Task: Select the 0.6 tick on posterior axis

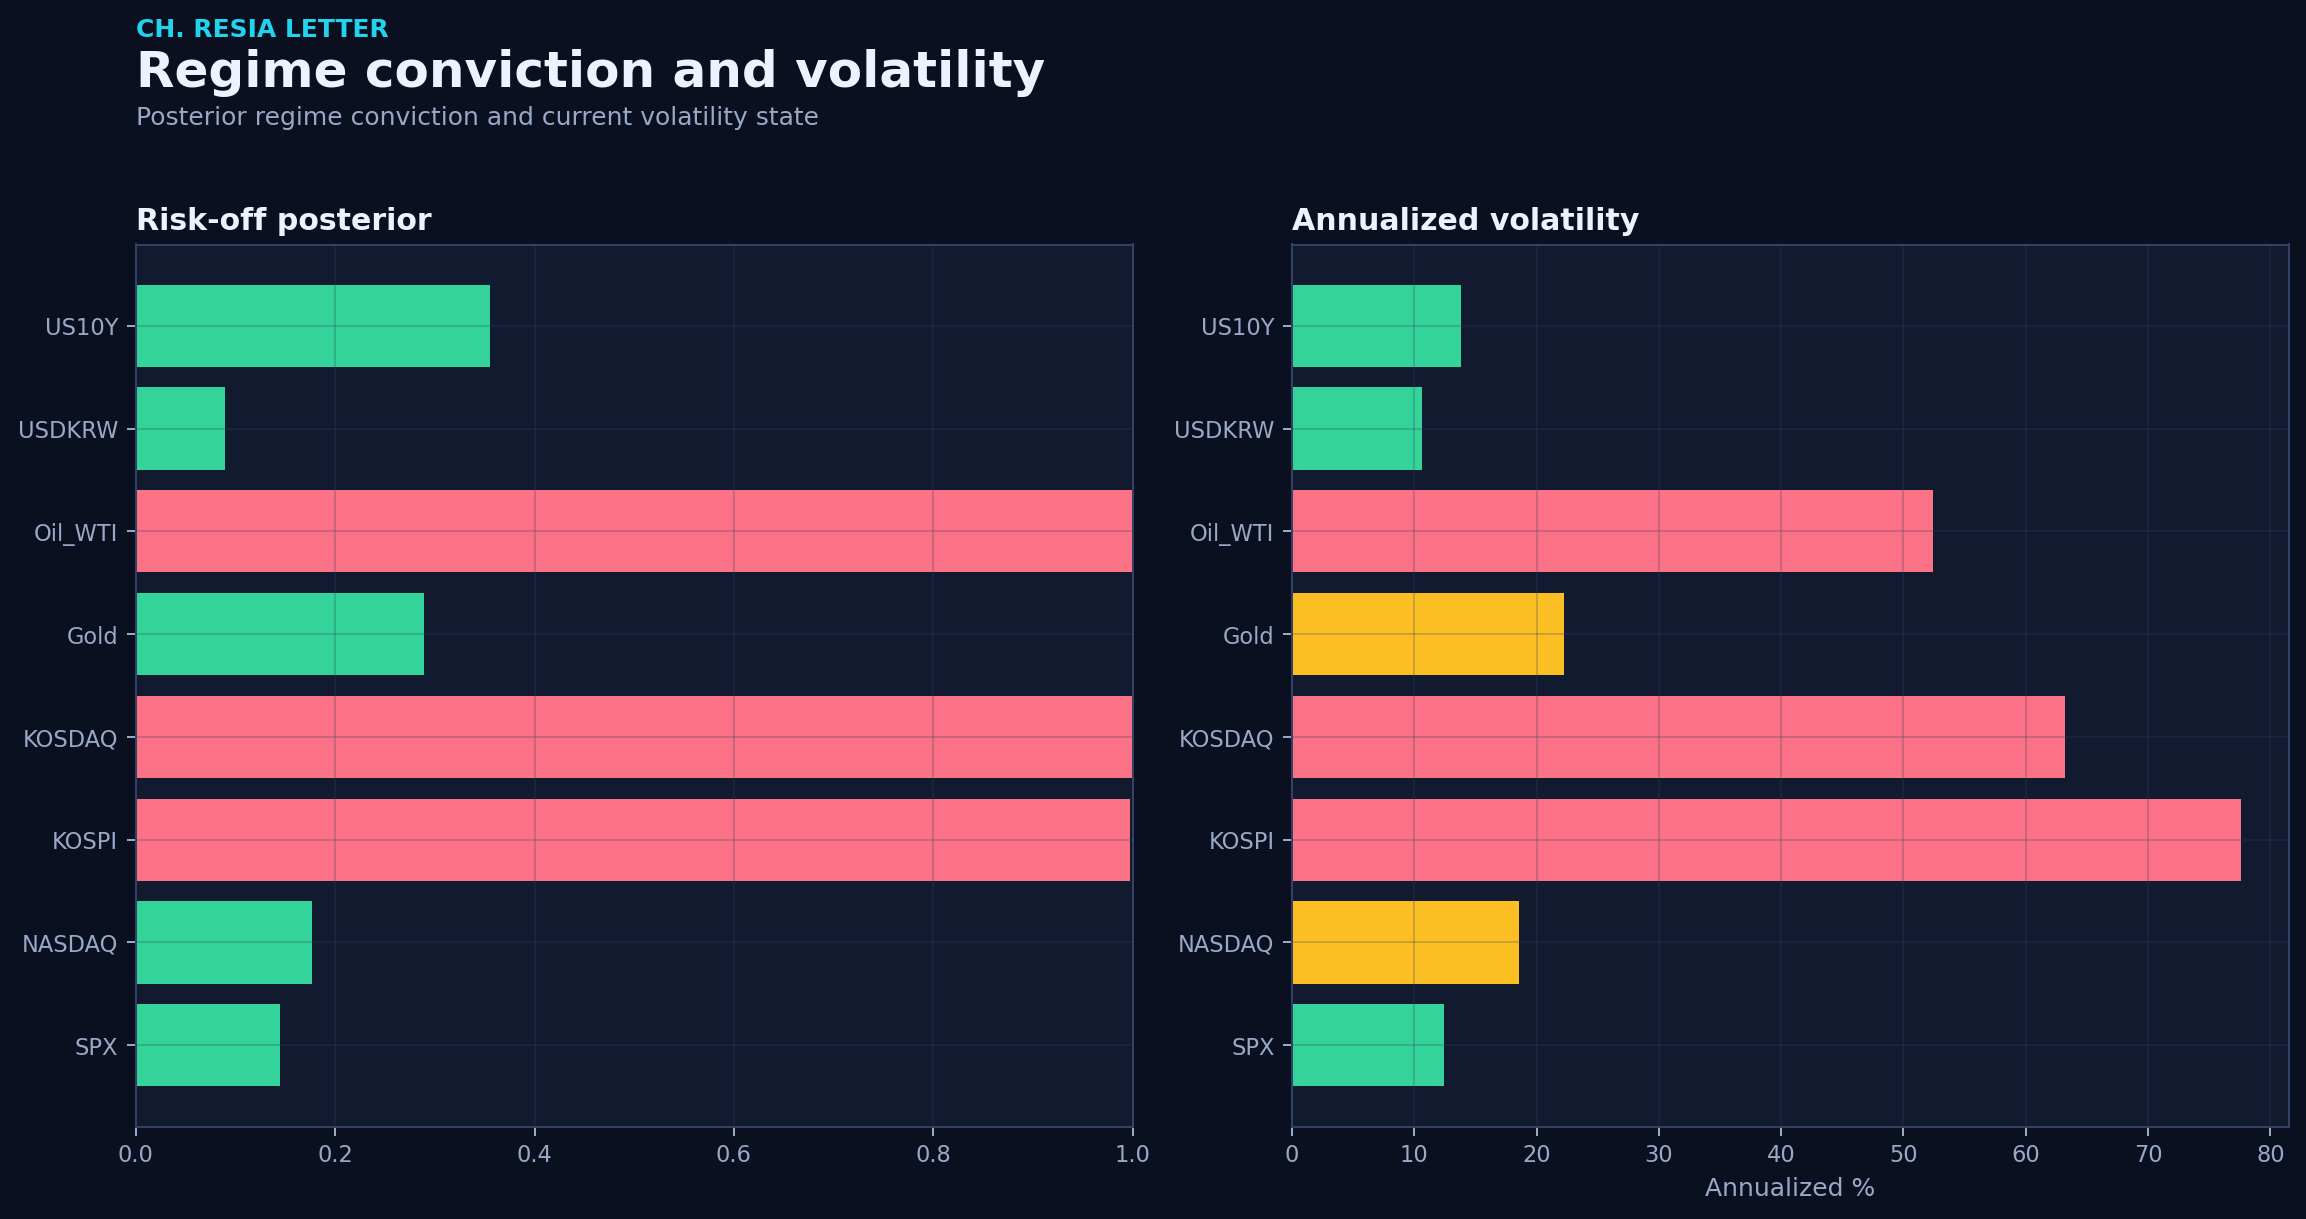Action: coord(734,1154)
